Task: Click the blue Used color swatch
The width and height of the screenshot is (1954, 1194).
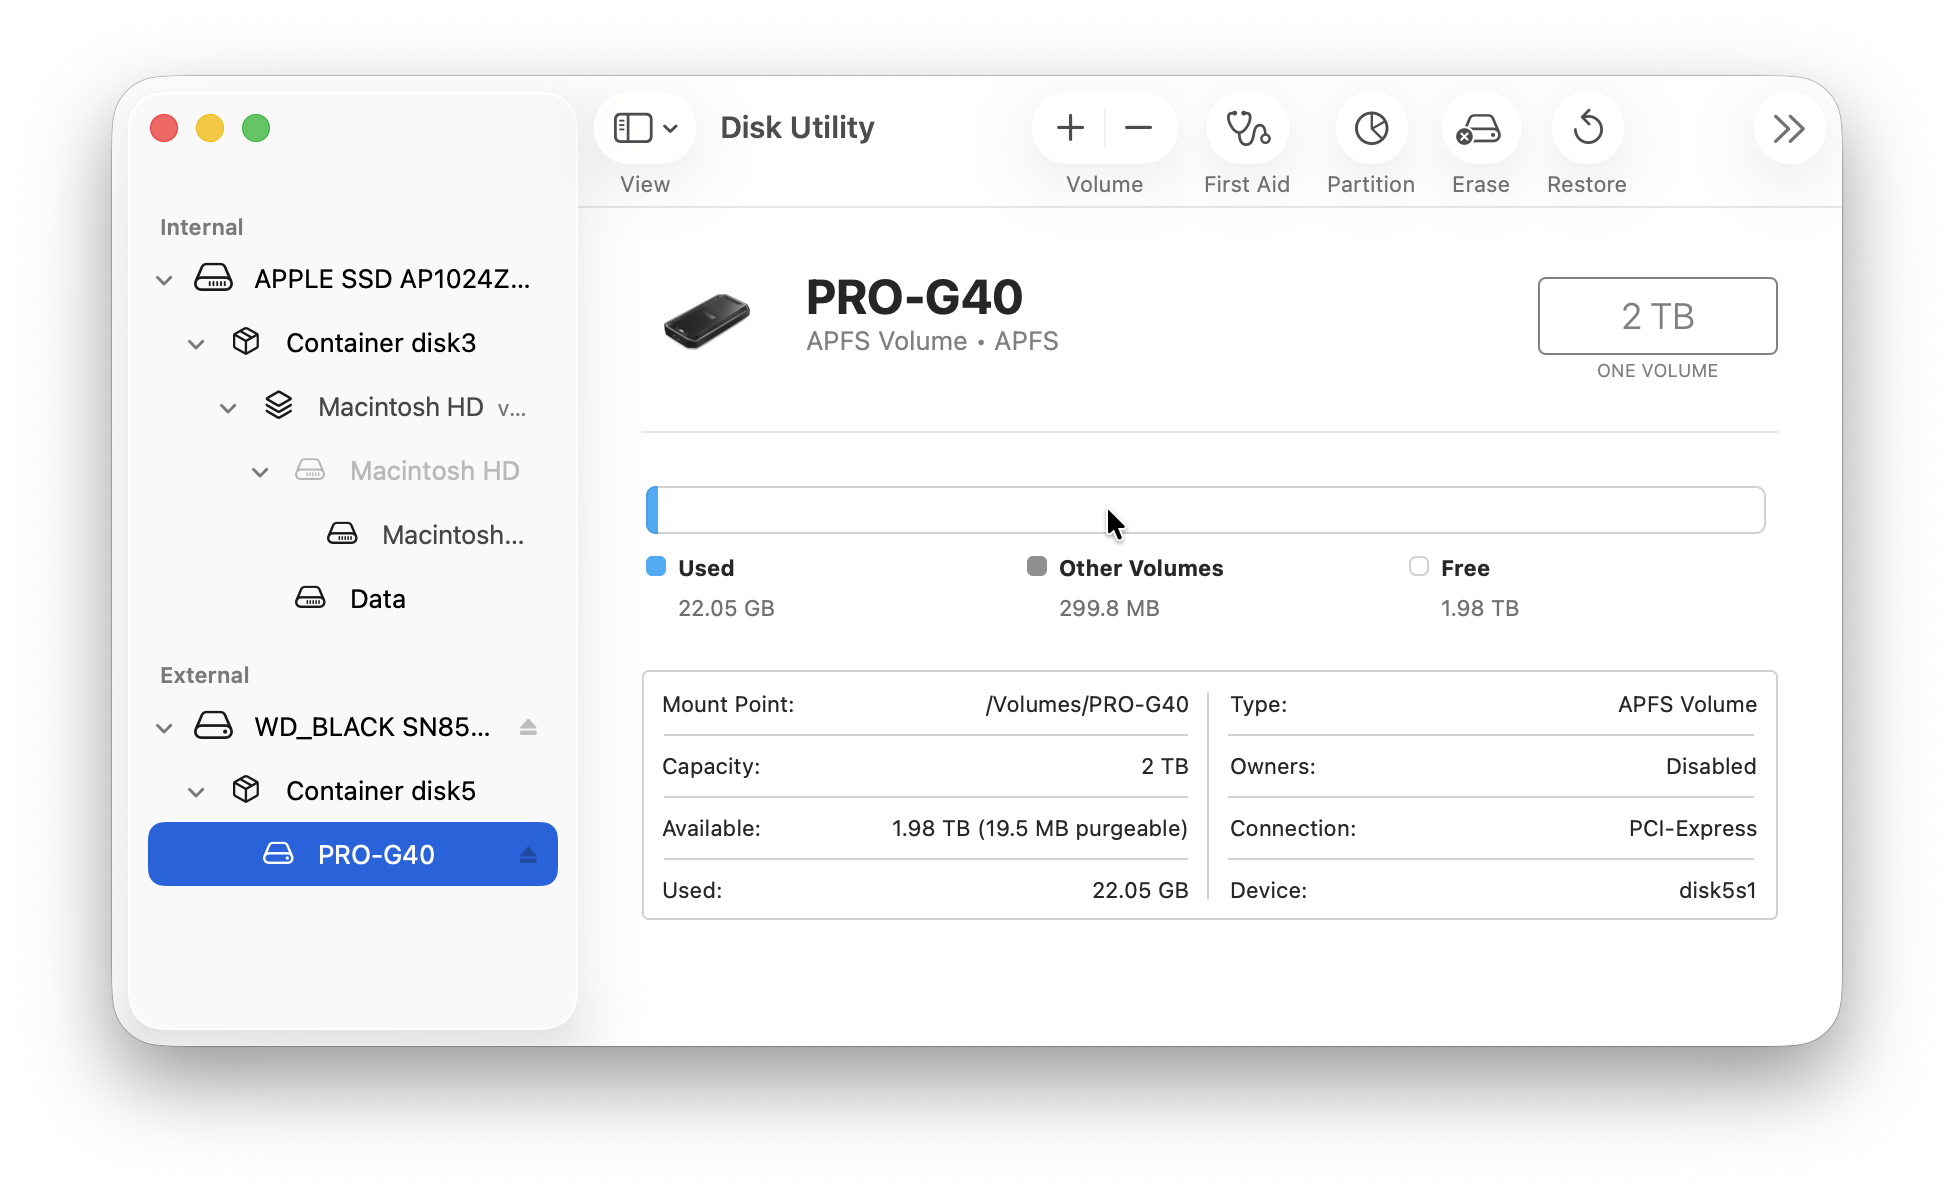Action: (656, 567)
